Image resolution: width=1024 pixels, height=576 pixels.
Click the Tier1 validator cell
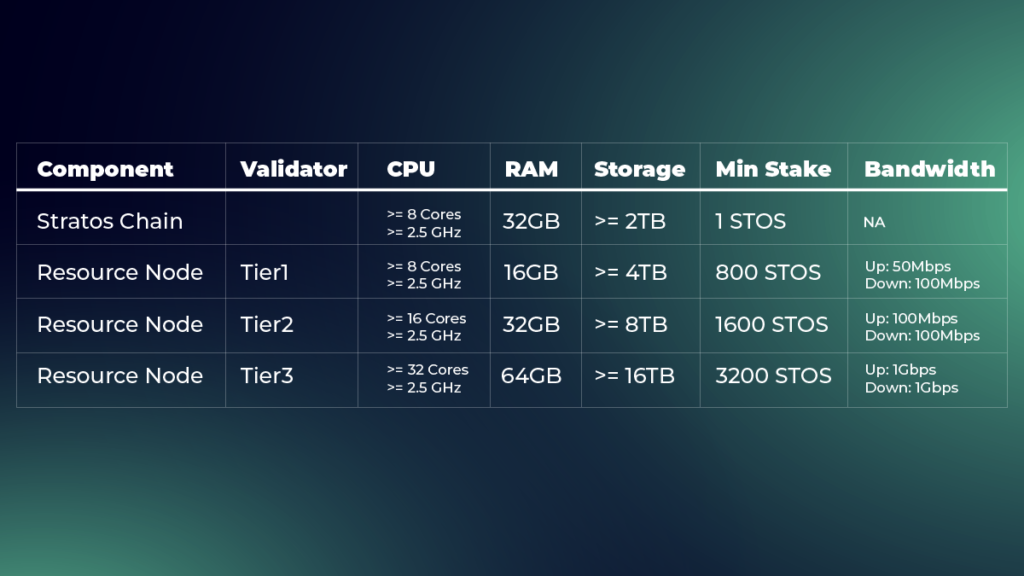coord(264,272)
